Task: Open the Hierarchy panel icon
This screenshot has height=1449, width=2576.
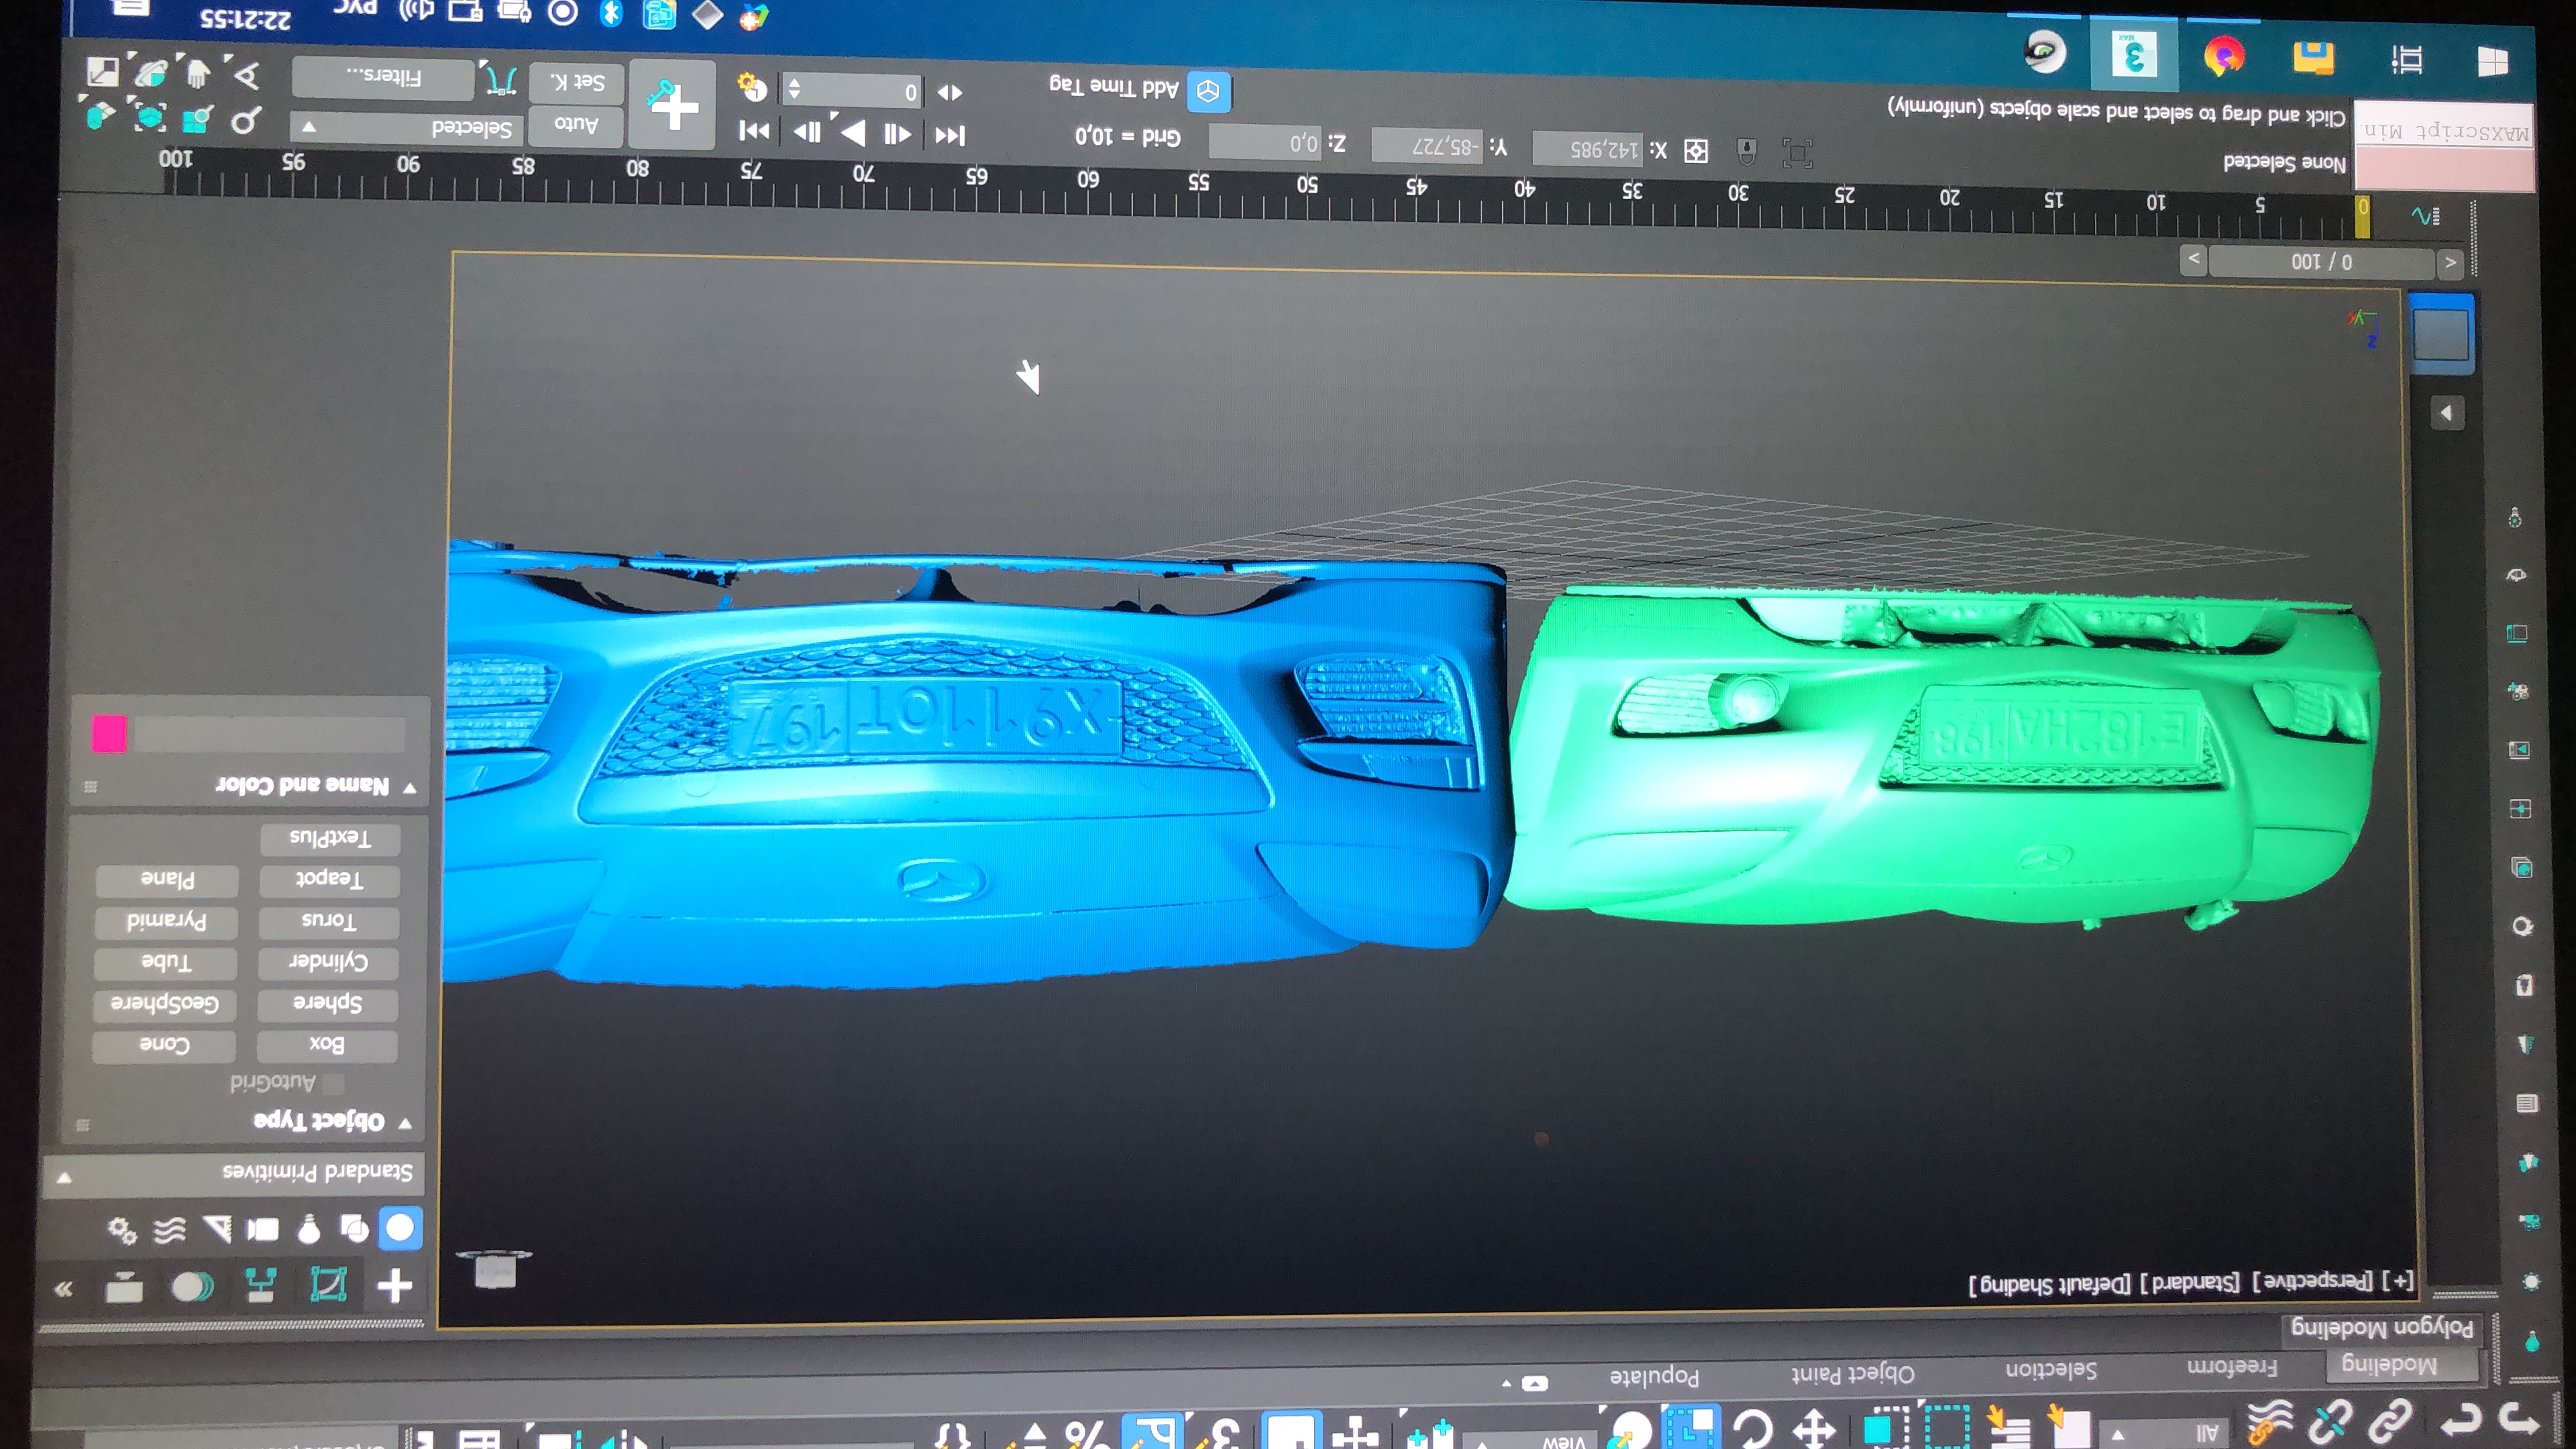Action: point(261,1285)
